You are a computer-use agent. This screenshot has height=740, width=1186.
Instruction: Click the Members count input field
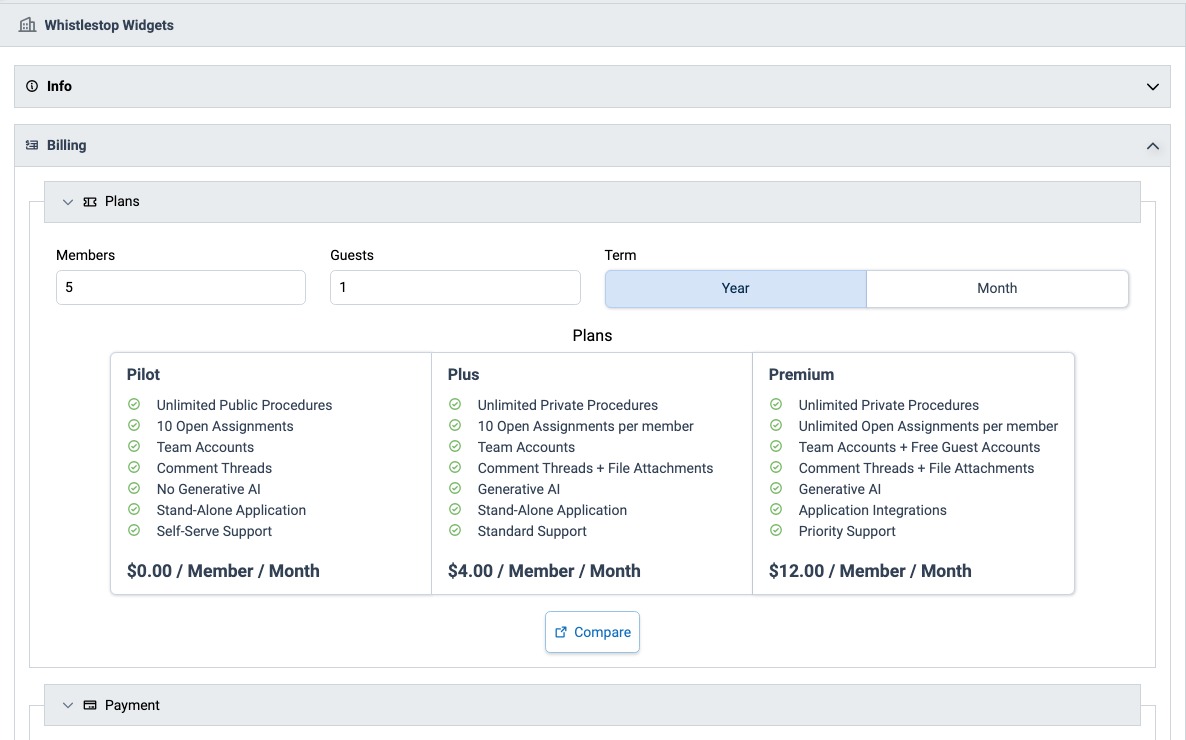[x=181, y=288]
